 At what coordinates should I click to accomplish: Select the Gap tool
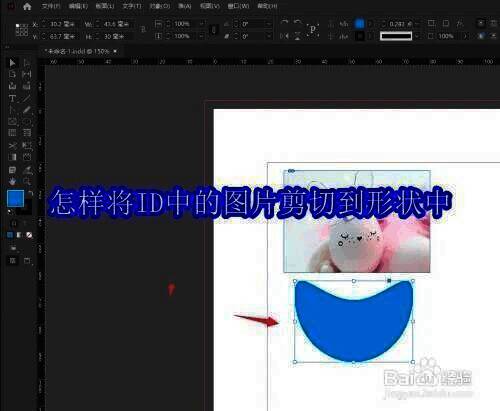pyautogui.click(x=27, y=74)
